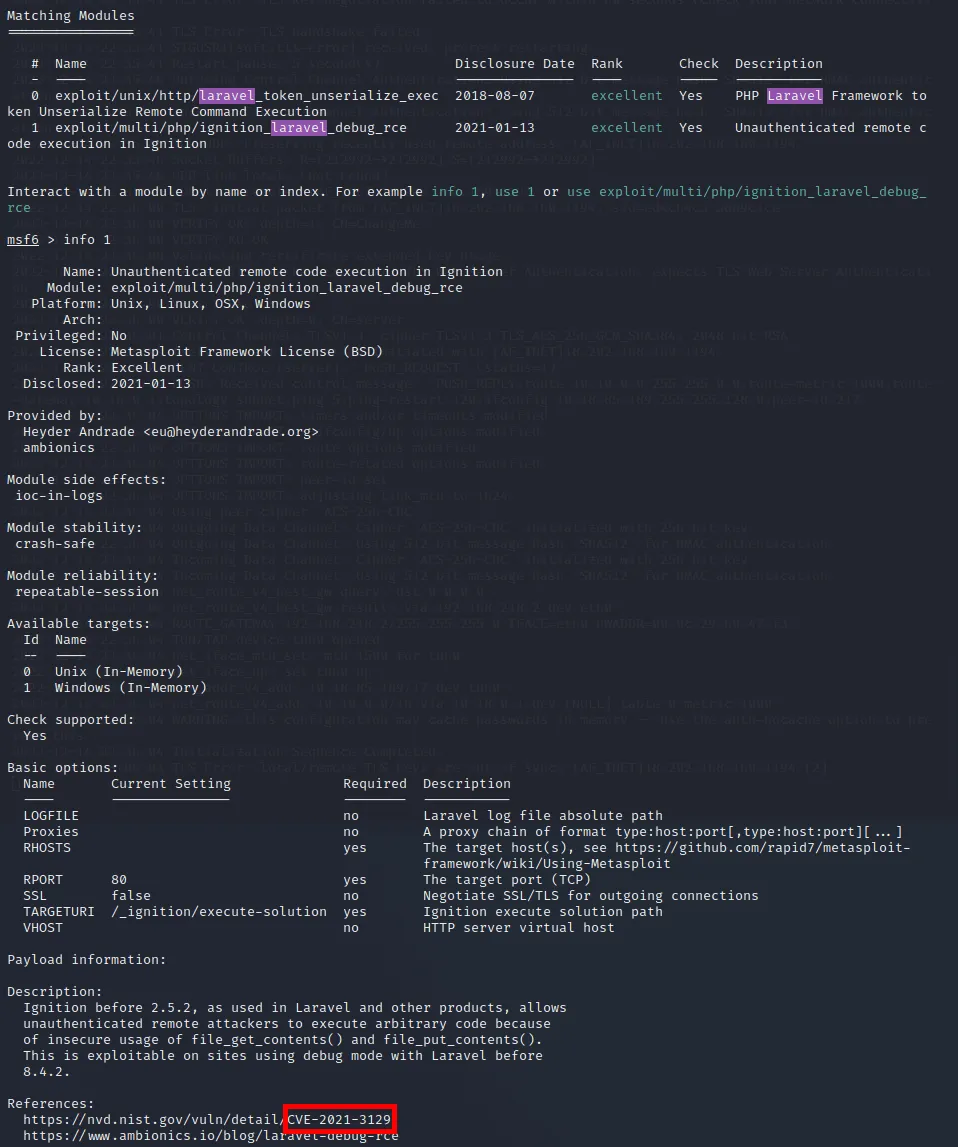Click the "Required" column header
This screenshot has height=1147, width=958.
coord(374,783)
